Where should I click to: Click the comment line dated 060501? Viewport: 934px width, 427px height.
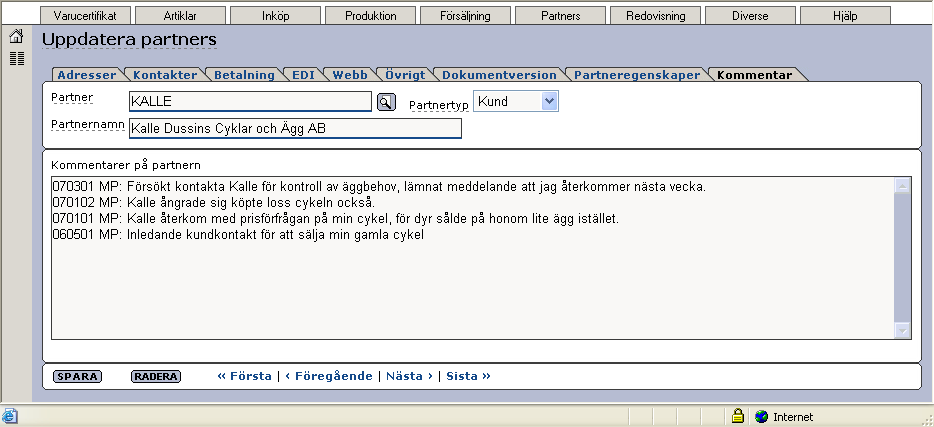(238, 235)
